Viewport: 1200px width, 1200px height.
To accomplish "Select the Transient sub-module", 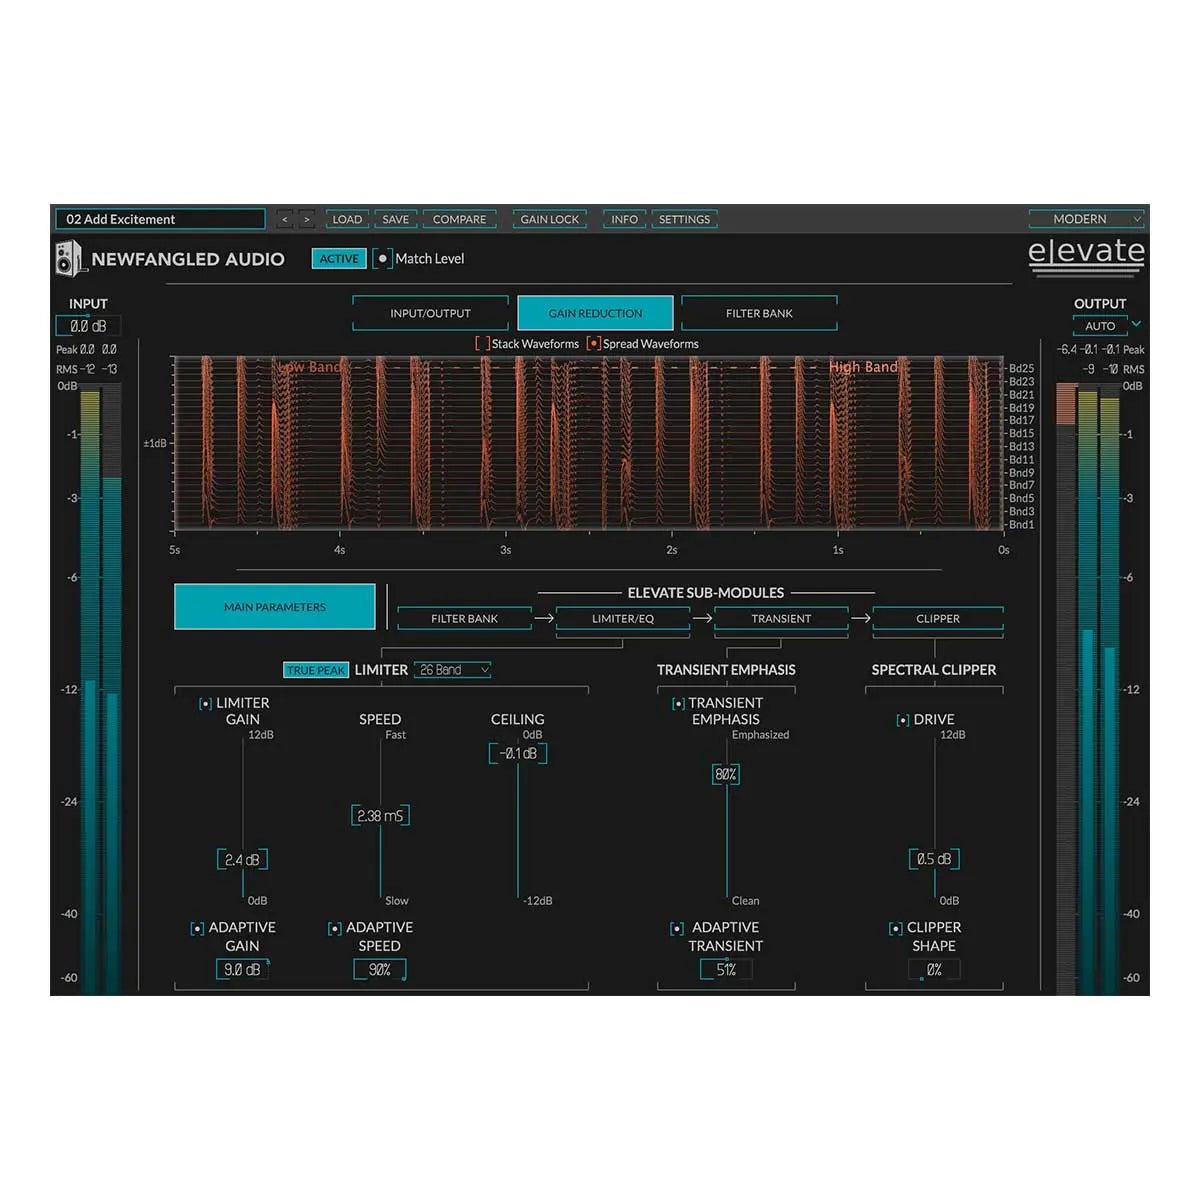I will pos(781,618).
